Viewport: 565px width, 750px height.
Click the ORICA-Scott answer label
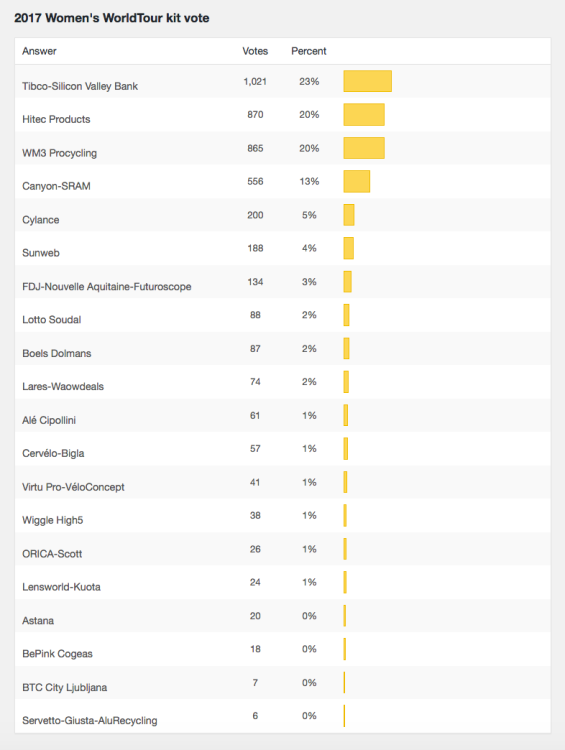(52, 554)
